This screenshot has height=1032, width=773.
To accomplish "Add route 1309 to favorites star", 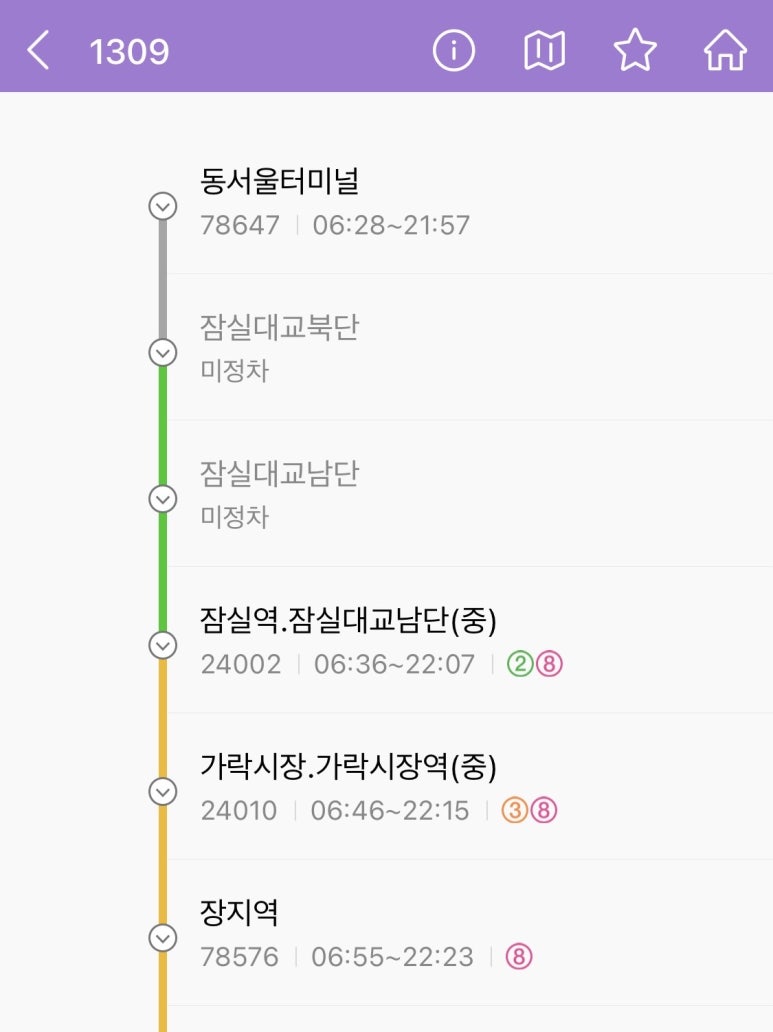I will tap(635, 50).
